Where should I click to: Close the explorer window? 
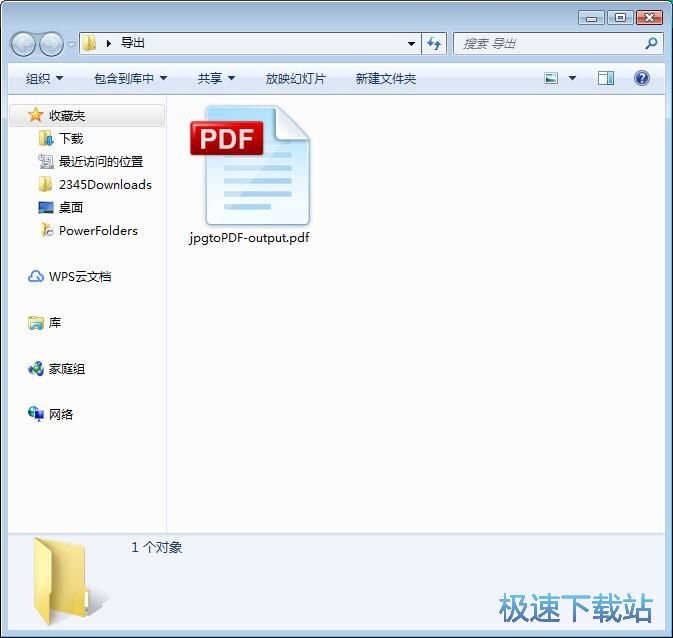(650, 18)
